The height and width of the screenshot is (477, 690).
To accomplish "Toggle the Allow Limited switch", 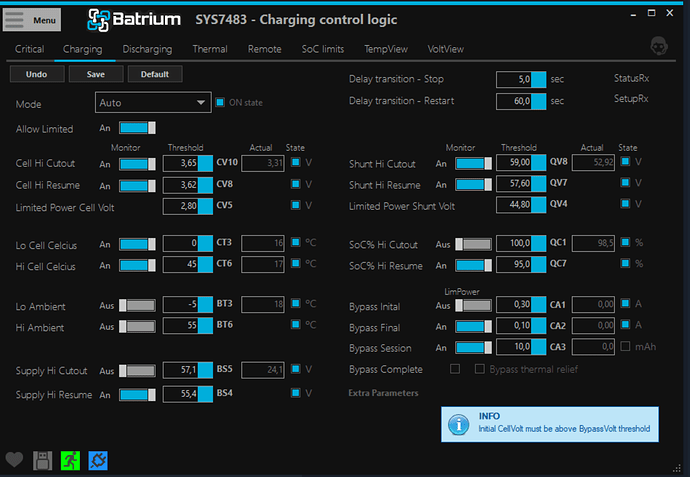I will (138, 128).
